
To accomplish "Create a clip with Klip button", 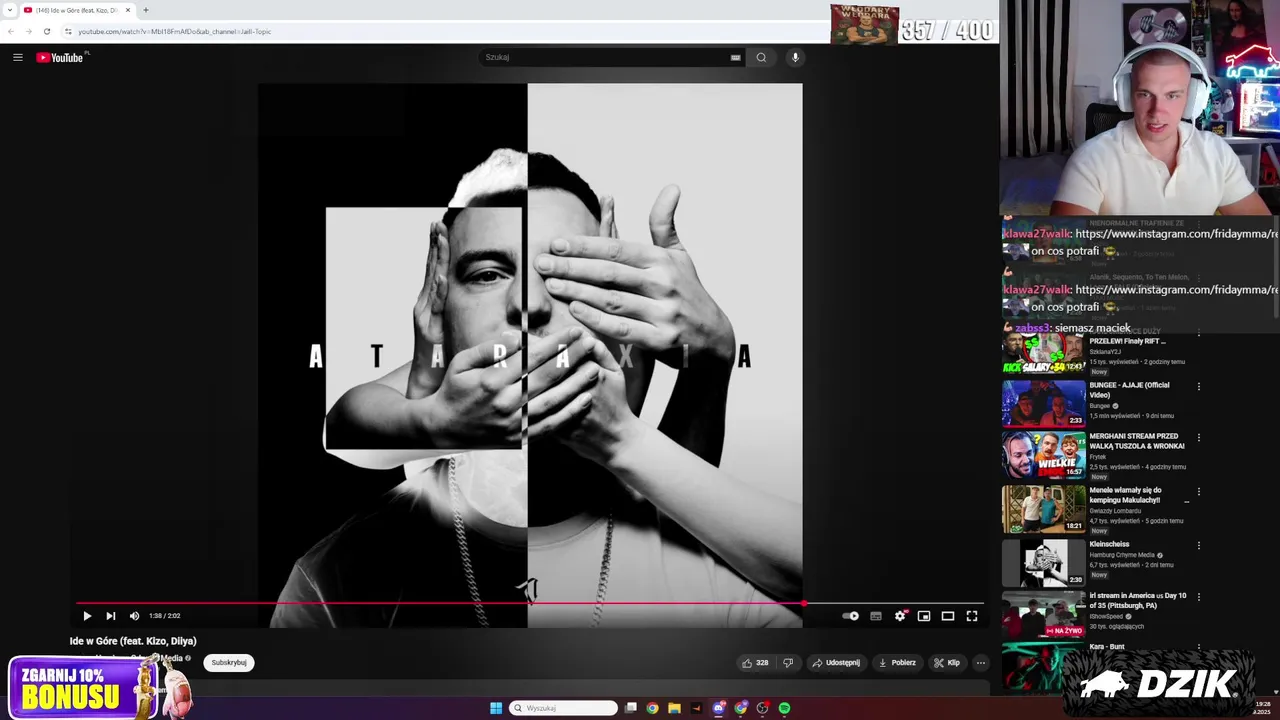I will click(947, 662).
